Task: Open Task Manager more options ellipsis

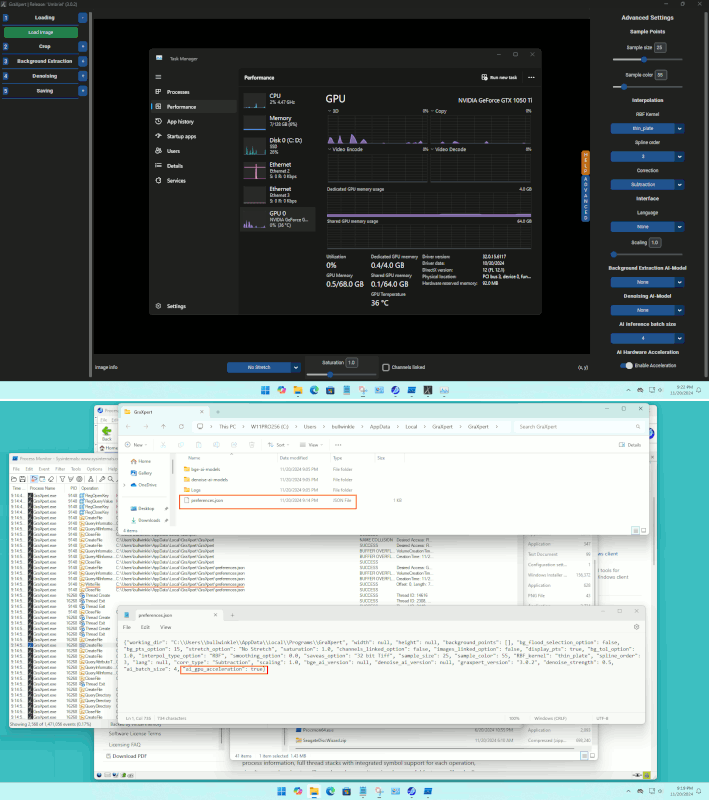Action: tap(531, 78)
